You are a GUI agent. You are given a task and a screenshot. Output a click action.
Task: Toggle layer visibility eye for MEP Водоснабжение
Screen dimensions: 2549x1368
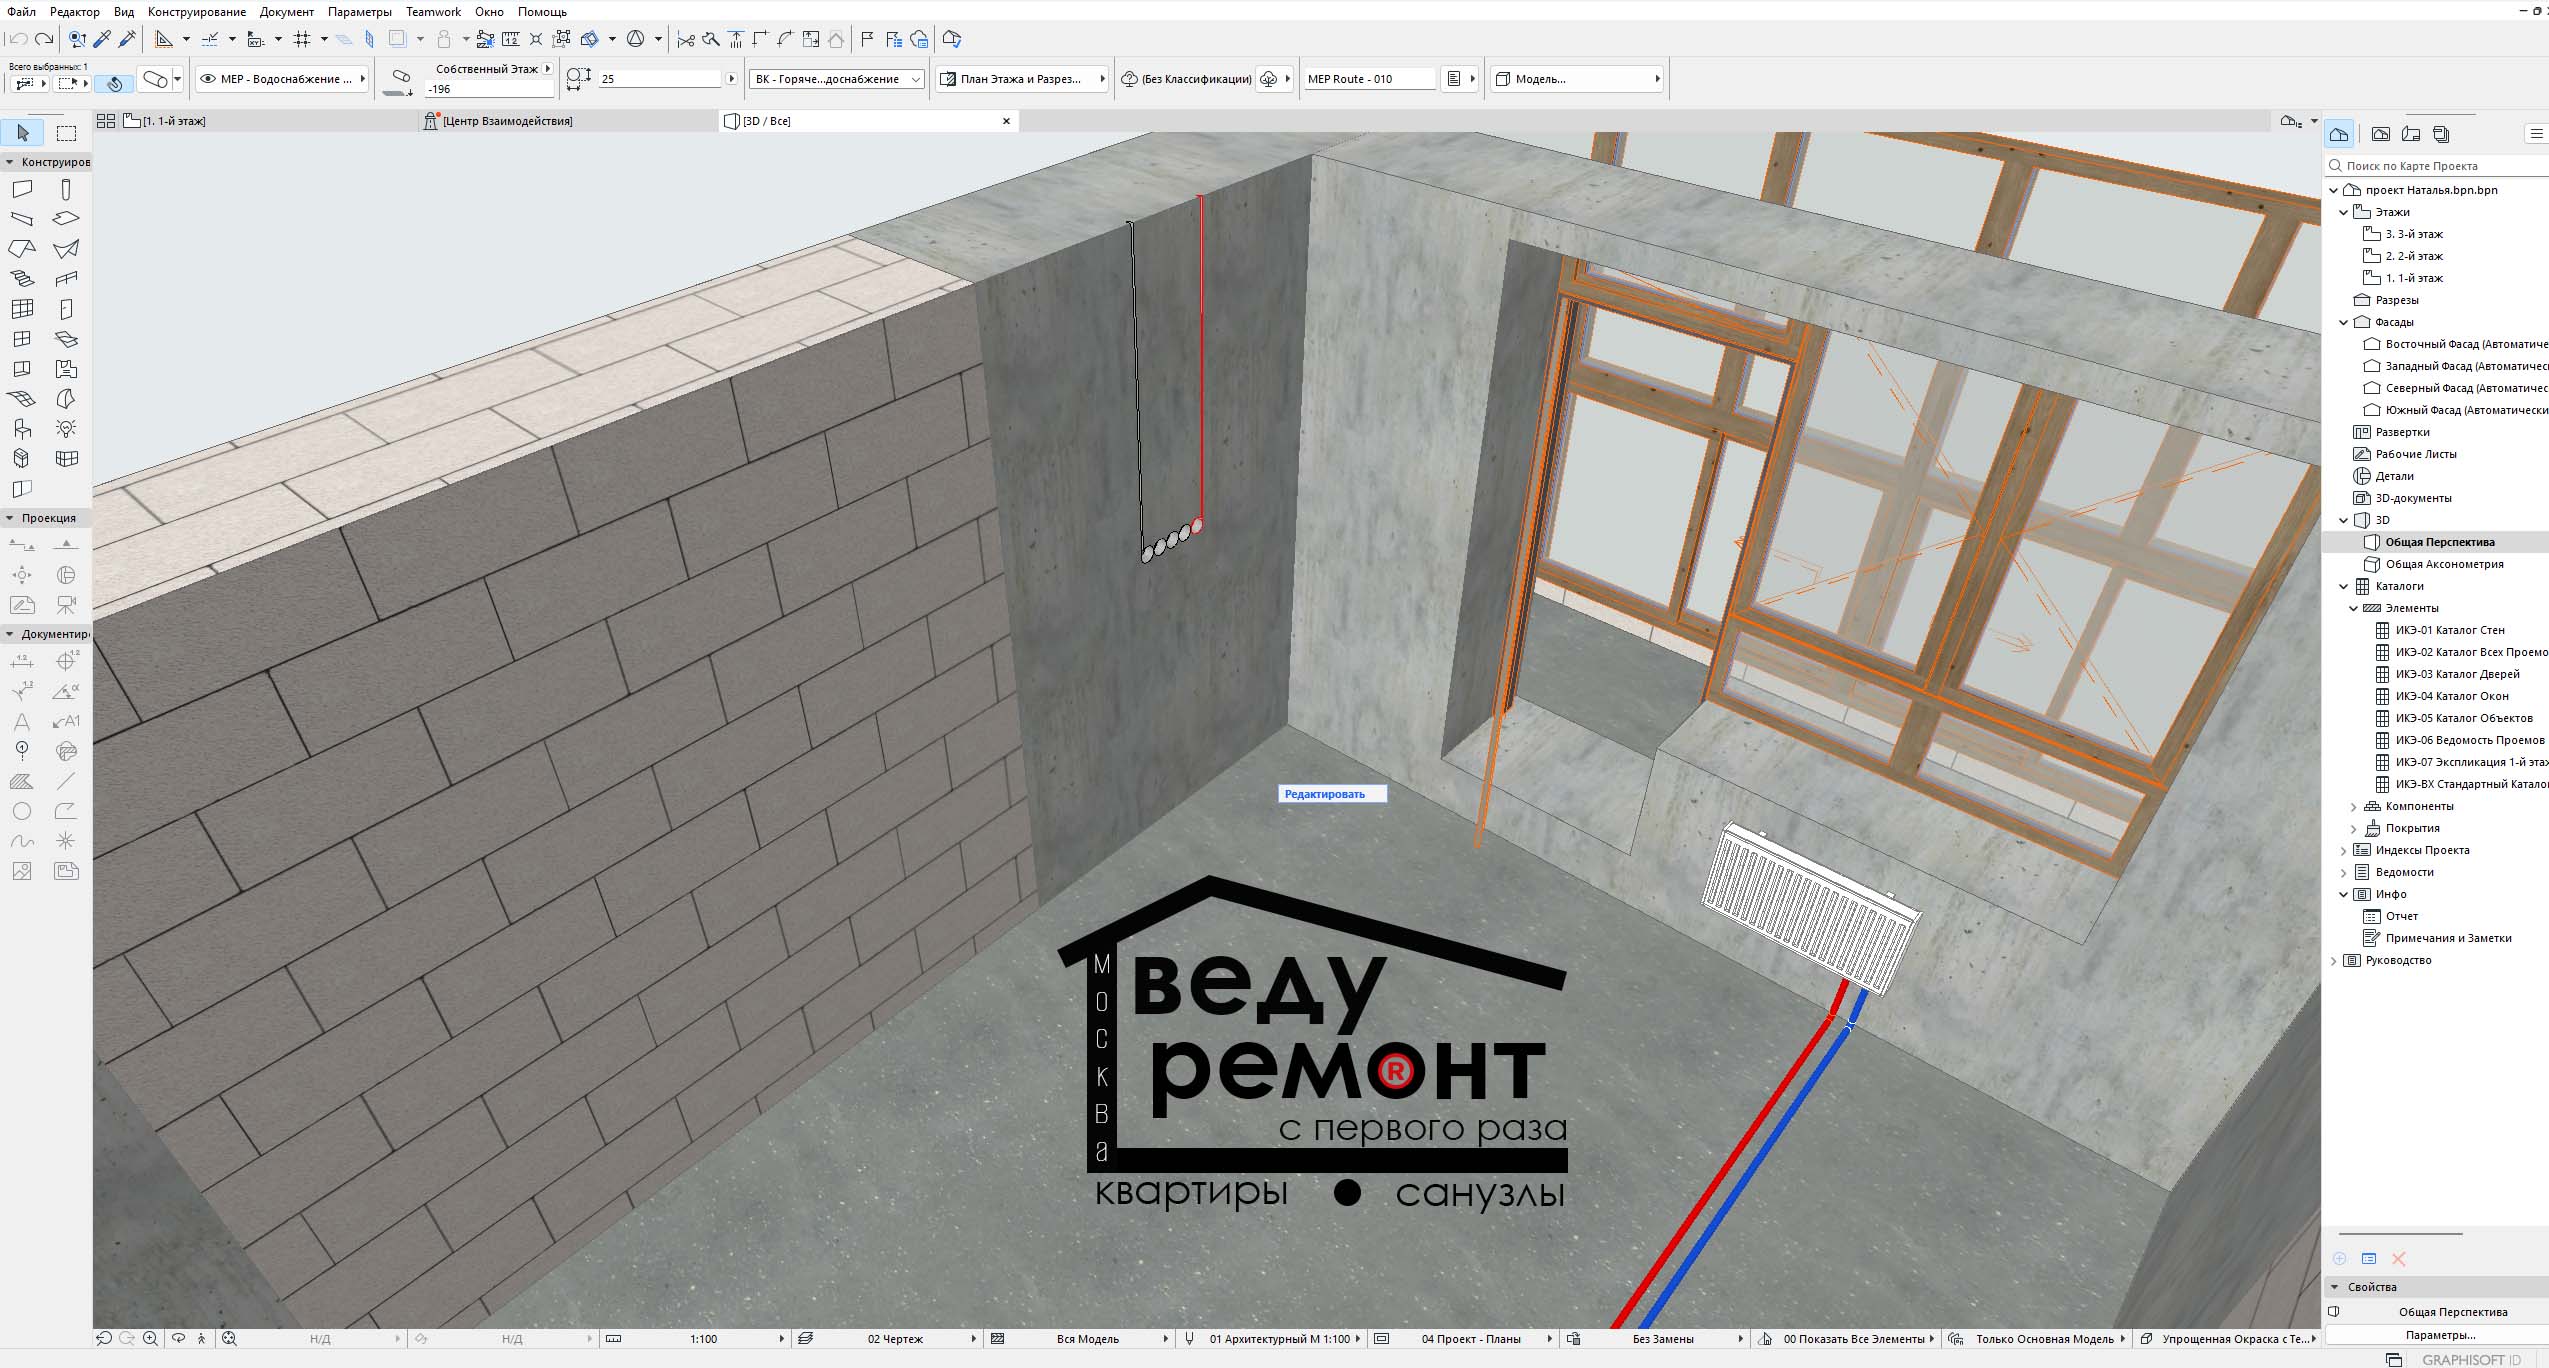coord(208,79)
